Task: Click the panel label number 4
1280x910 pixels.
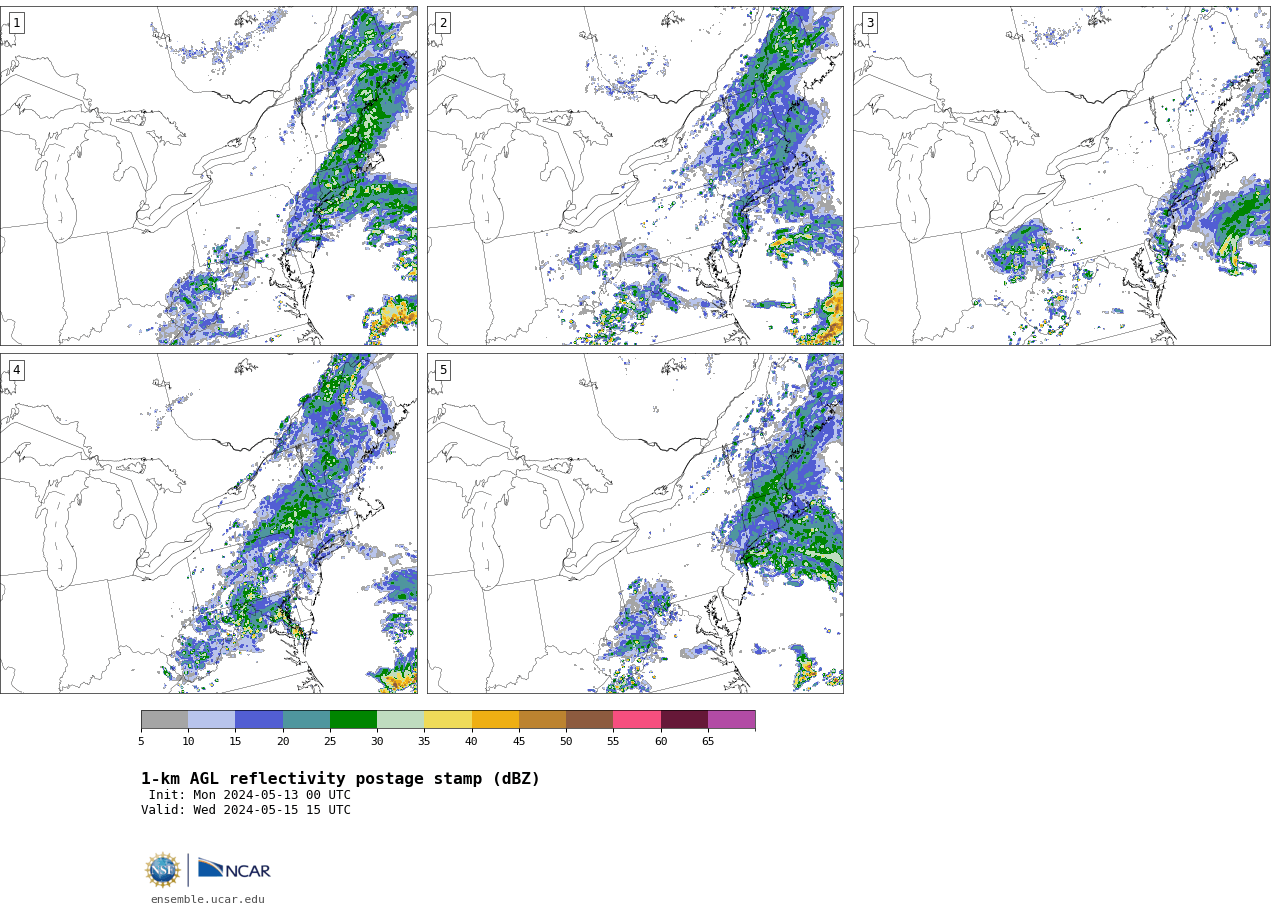Action: (16, 370)
